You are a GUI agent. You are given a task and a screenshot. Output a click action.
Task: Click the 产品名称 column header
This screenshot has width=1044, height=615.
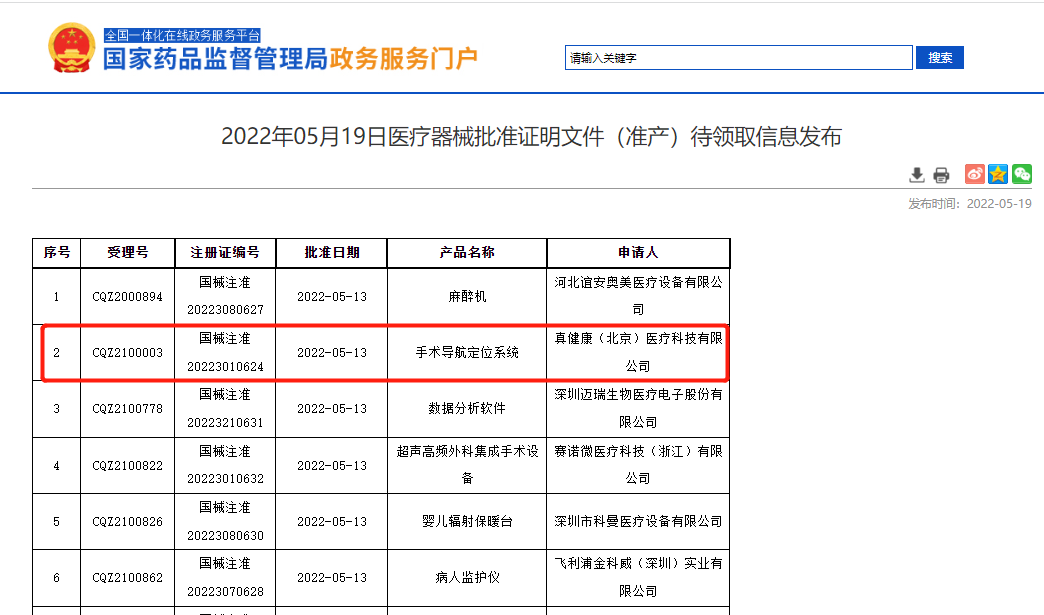[467, 253]
